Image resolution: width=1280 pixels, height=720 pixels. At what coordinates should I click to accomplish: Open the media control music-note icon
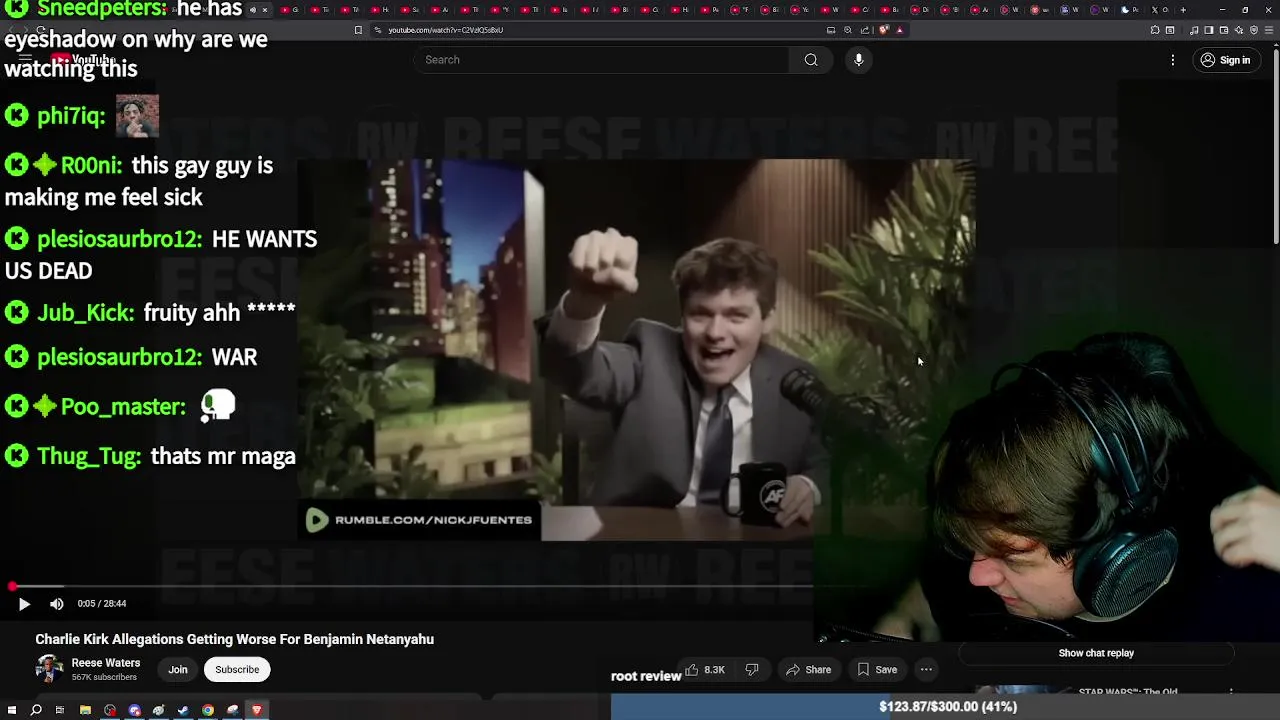point(1194,30)
